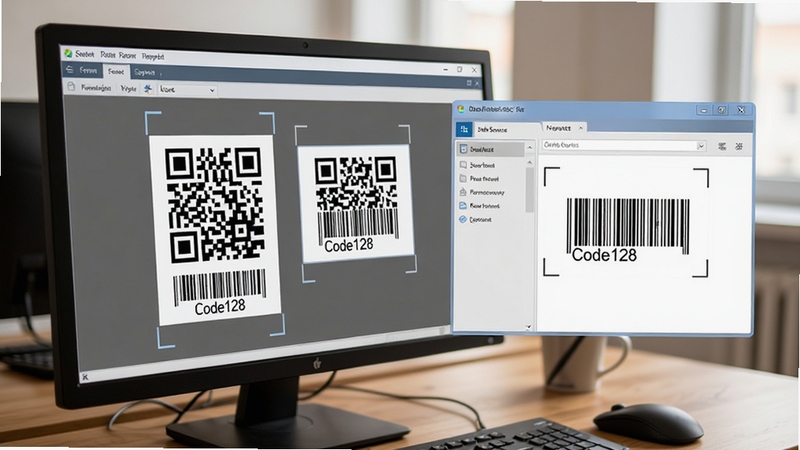The image size is (800, 450).
Task: Click the green app logo on the monitor window
Action: click(x=68, y=53)
